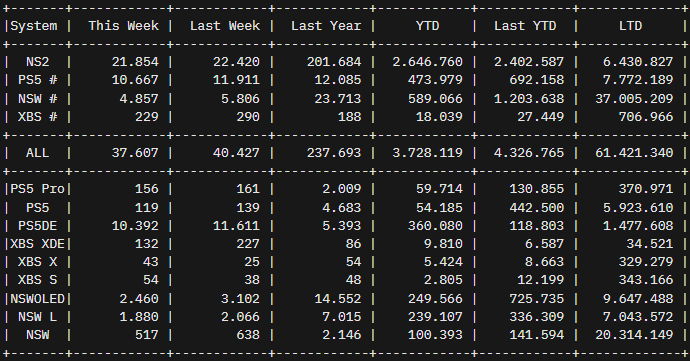Select XBS # LTD value 706.966
The height and width of the screenshot is (361, 690).
click(x=646, y=117)
